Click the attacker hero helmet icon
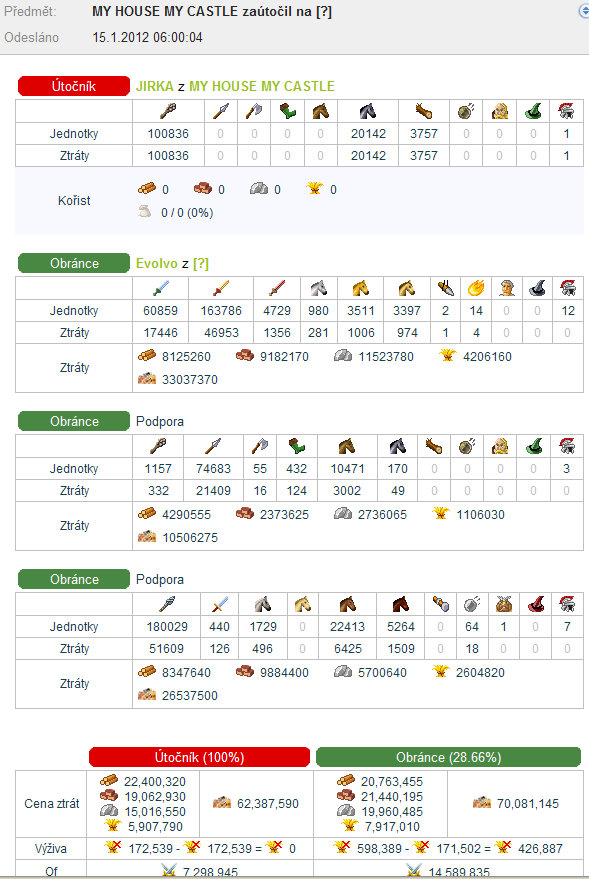 [567, 111]
